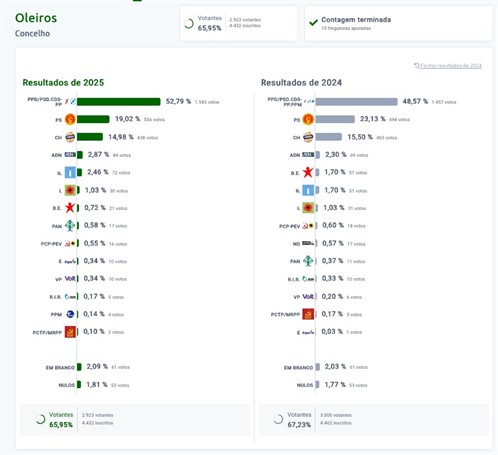Click the PCP-PEV logo in 2025 results
The image size is (498, 455).
pos(70,244)
